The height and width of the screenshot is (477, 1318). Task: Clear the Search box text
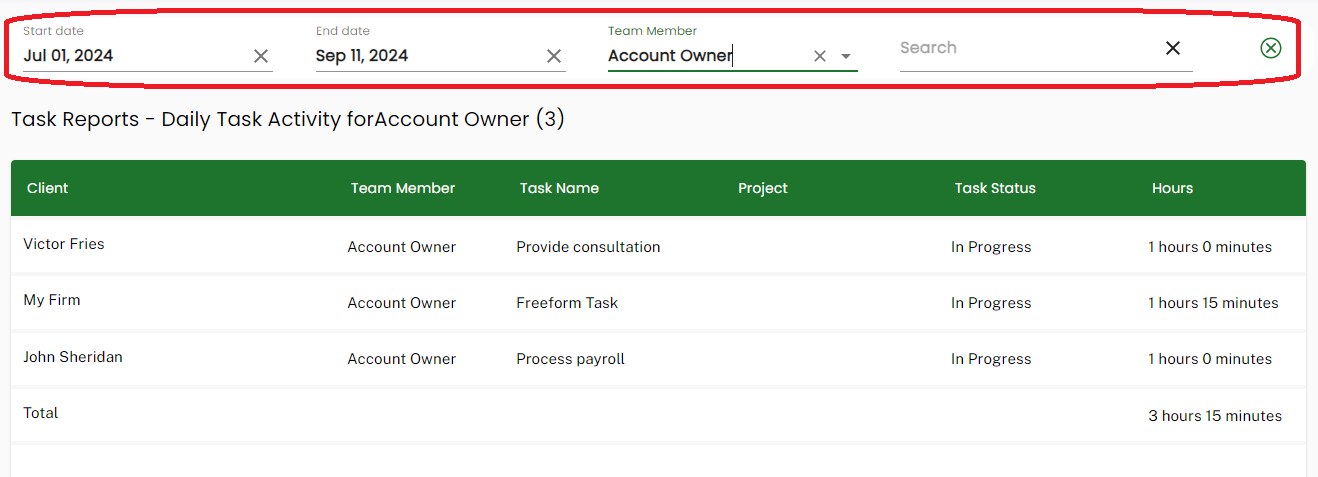(x=1173, y=48)
